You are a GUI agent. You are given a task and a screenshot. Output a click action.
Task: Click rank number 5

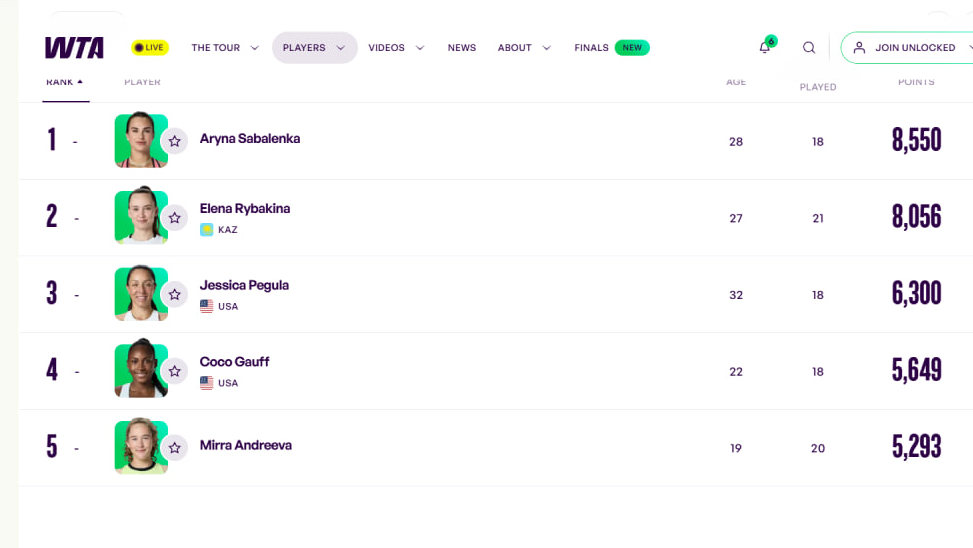pyautogui.click(x=52, y=446)
